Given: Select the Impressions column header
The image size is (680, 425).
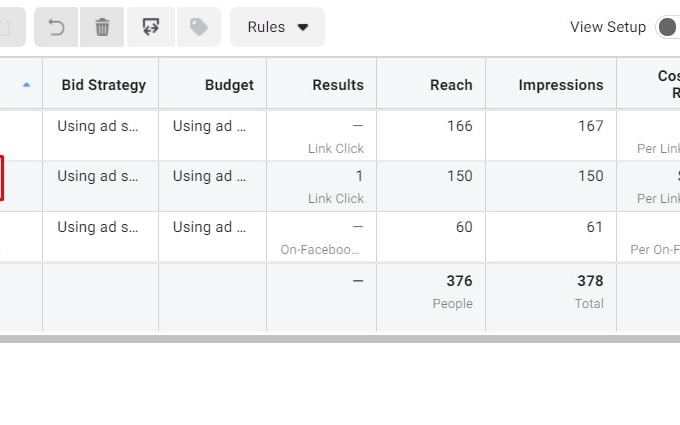Looking at the screenshot, I should (561, 85).
